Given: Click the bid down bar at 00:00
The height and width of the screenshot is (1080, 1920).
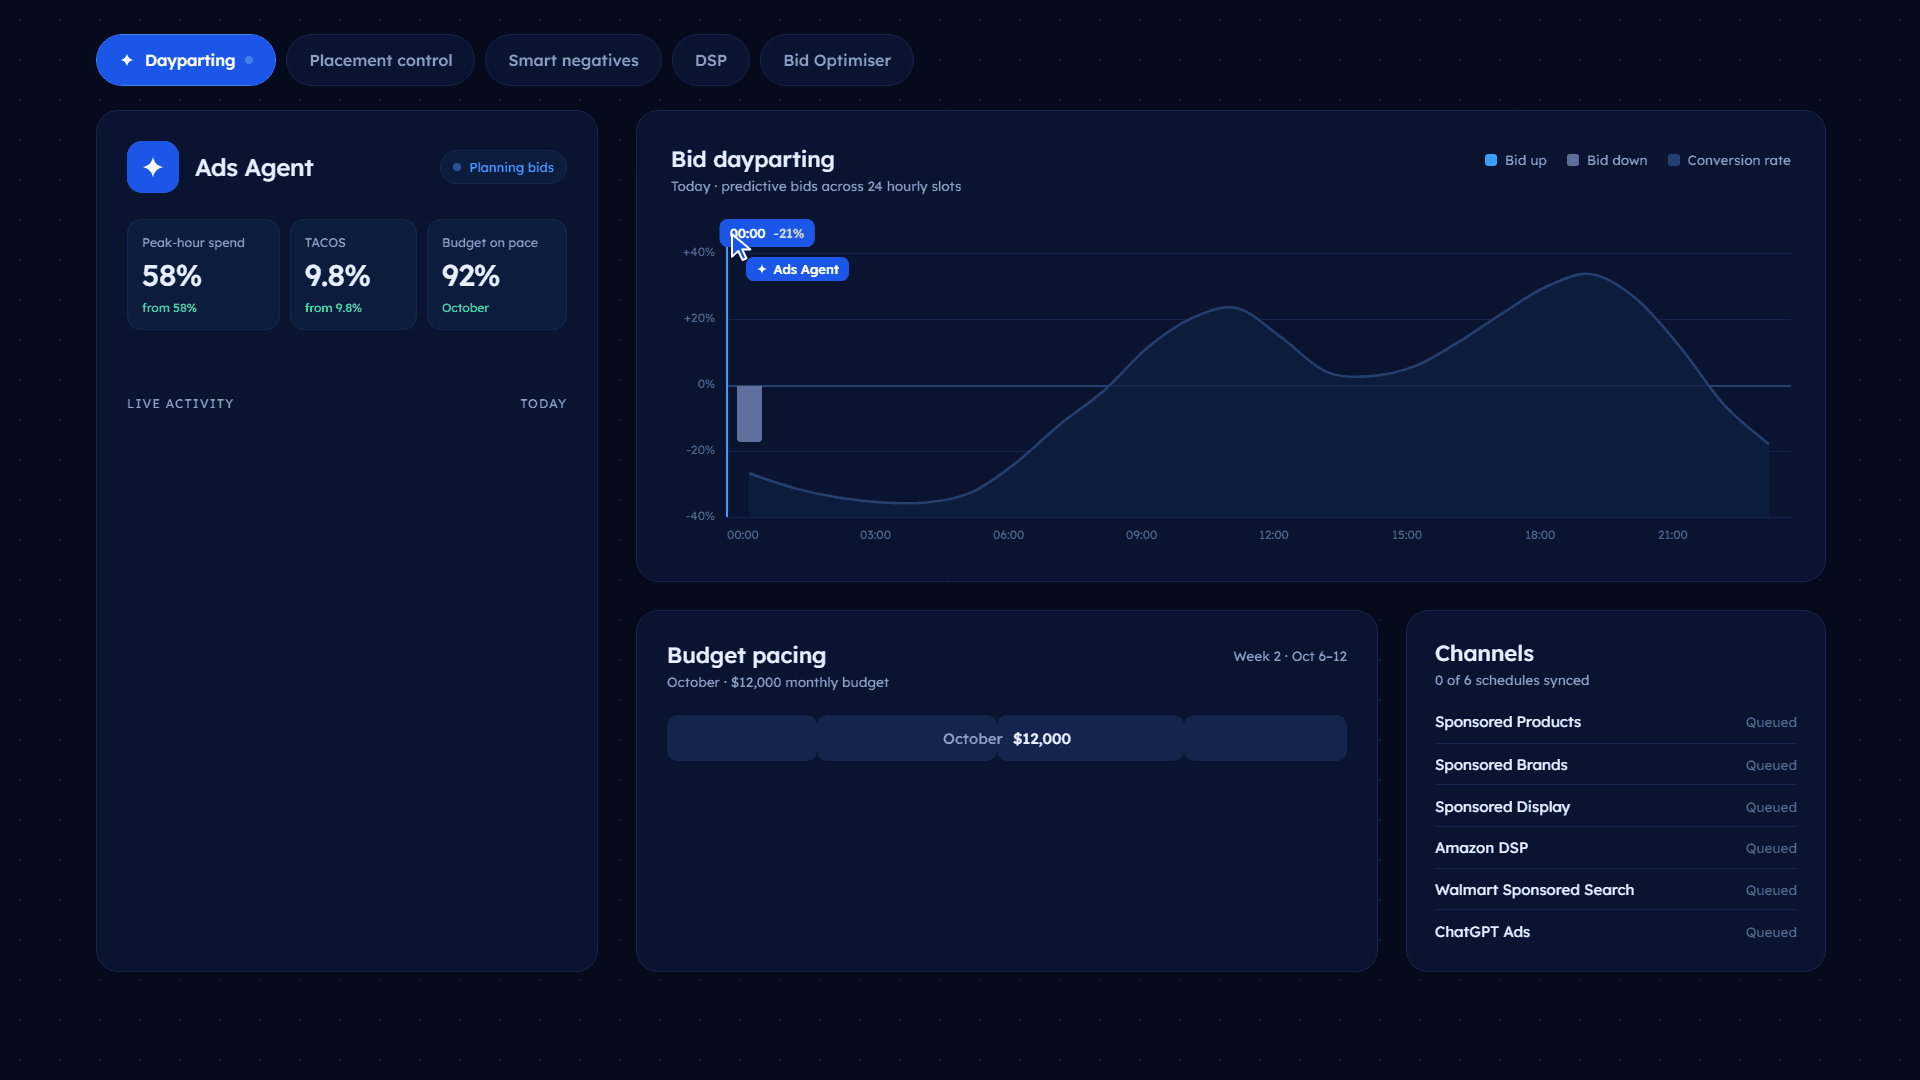Looking at the screenshot, I should point(749,413).
